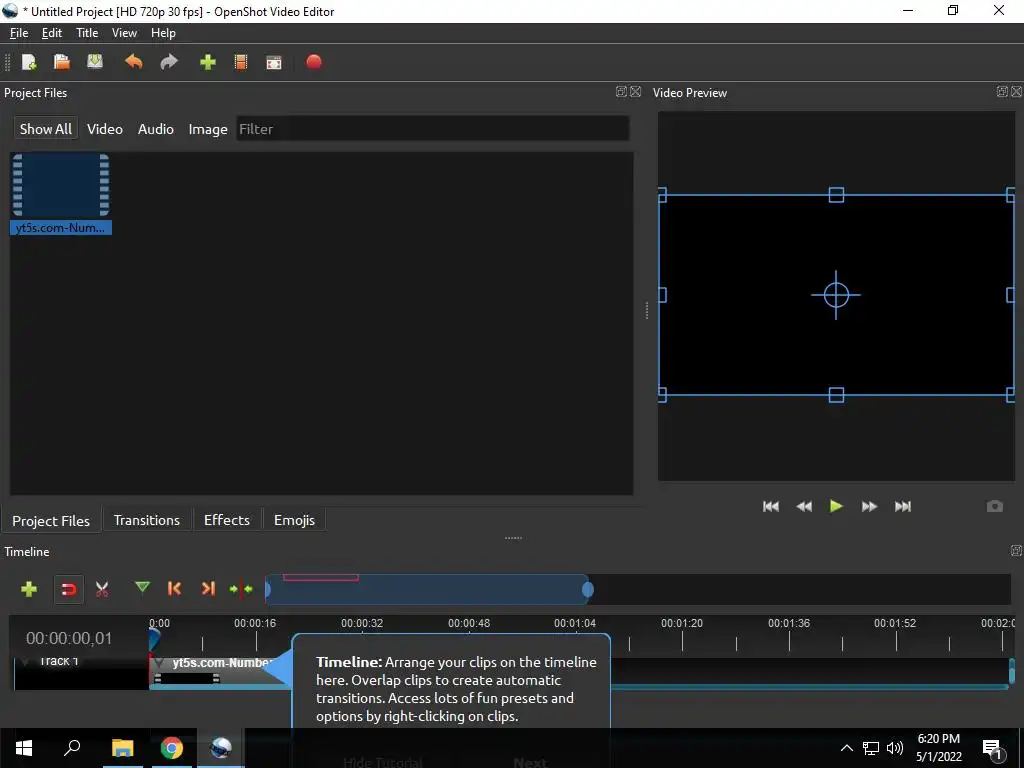
Task: Click top-middle transform handle in preview
Action: 836,195
